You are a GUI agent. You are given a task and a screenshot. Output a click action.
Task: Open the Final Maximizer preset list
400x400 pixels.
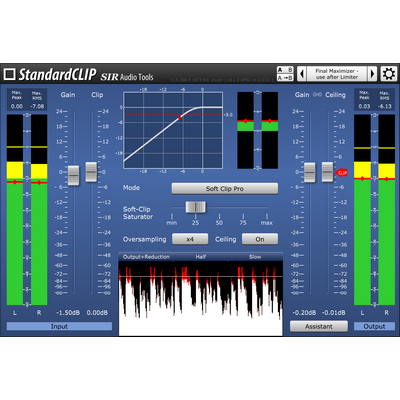[337, 74]
